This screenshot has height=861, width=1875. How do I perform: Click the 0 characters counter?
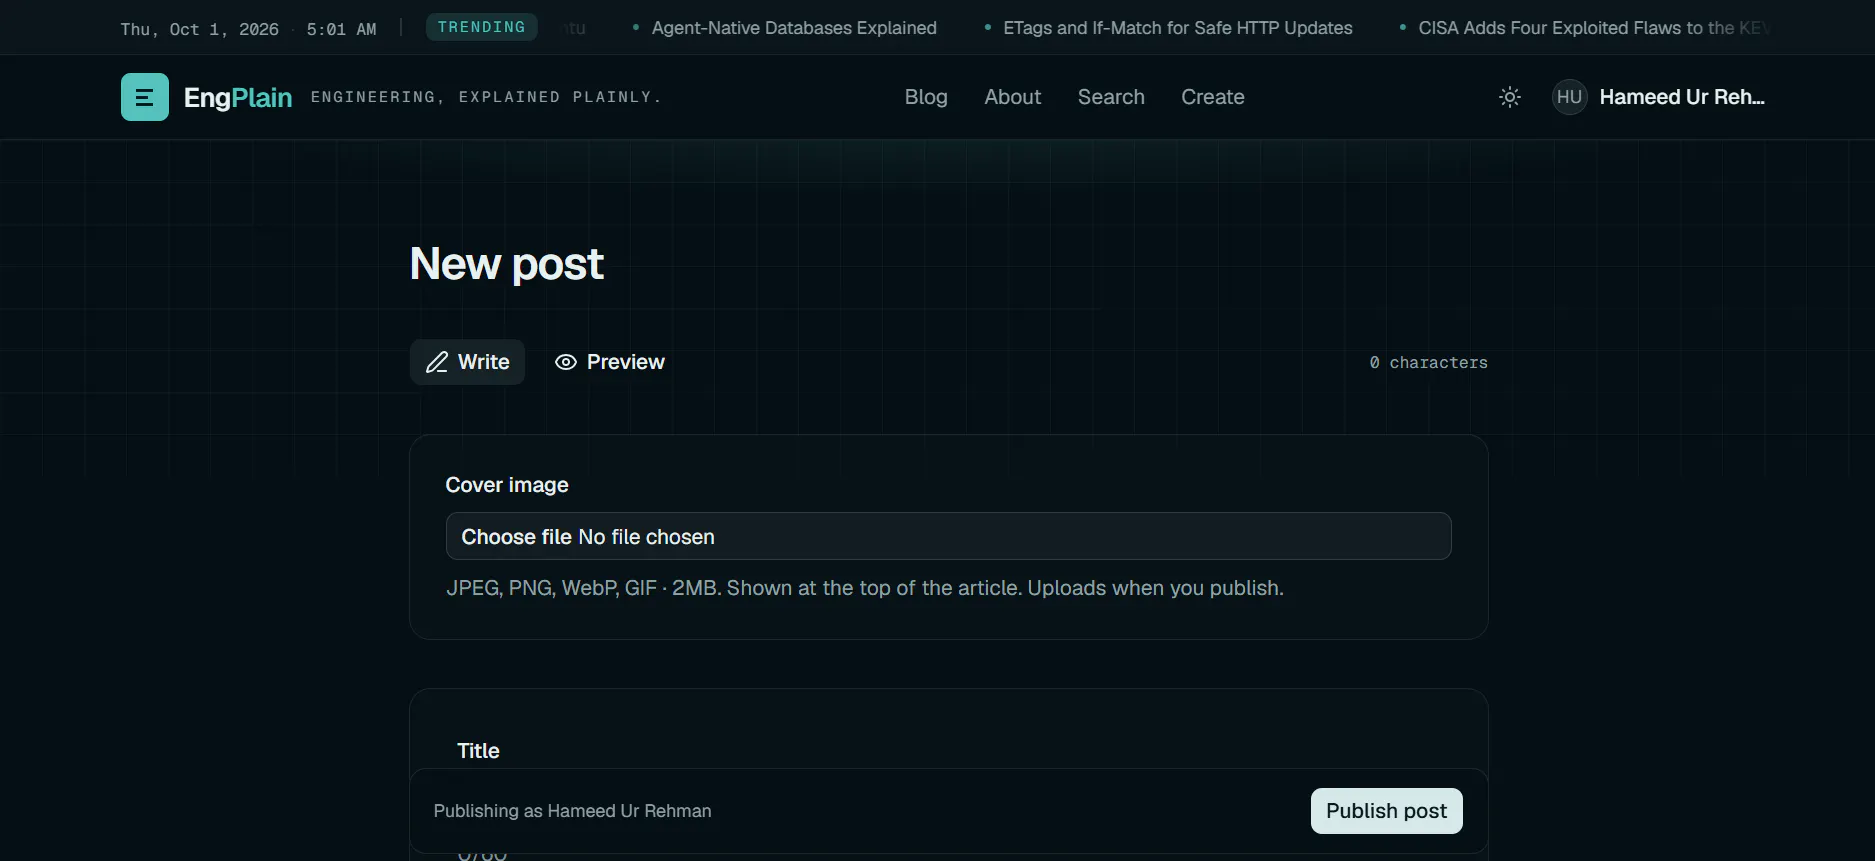1428,363
